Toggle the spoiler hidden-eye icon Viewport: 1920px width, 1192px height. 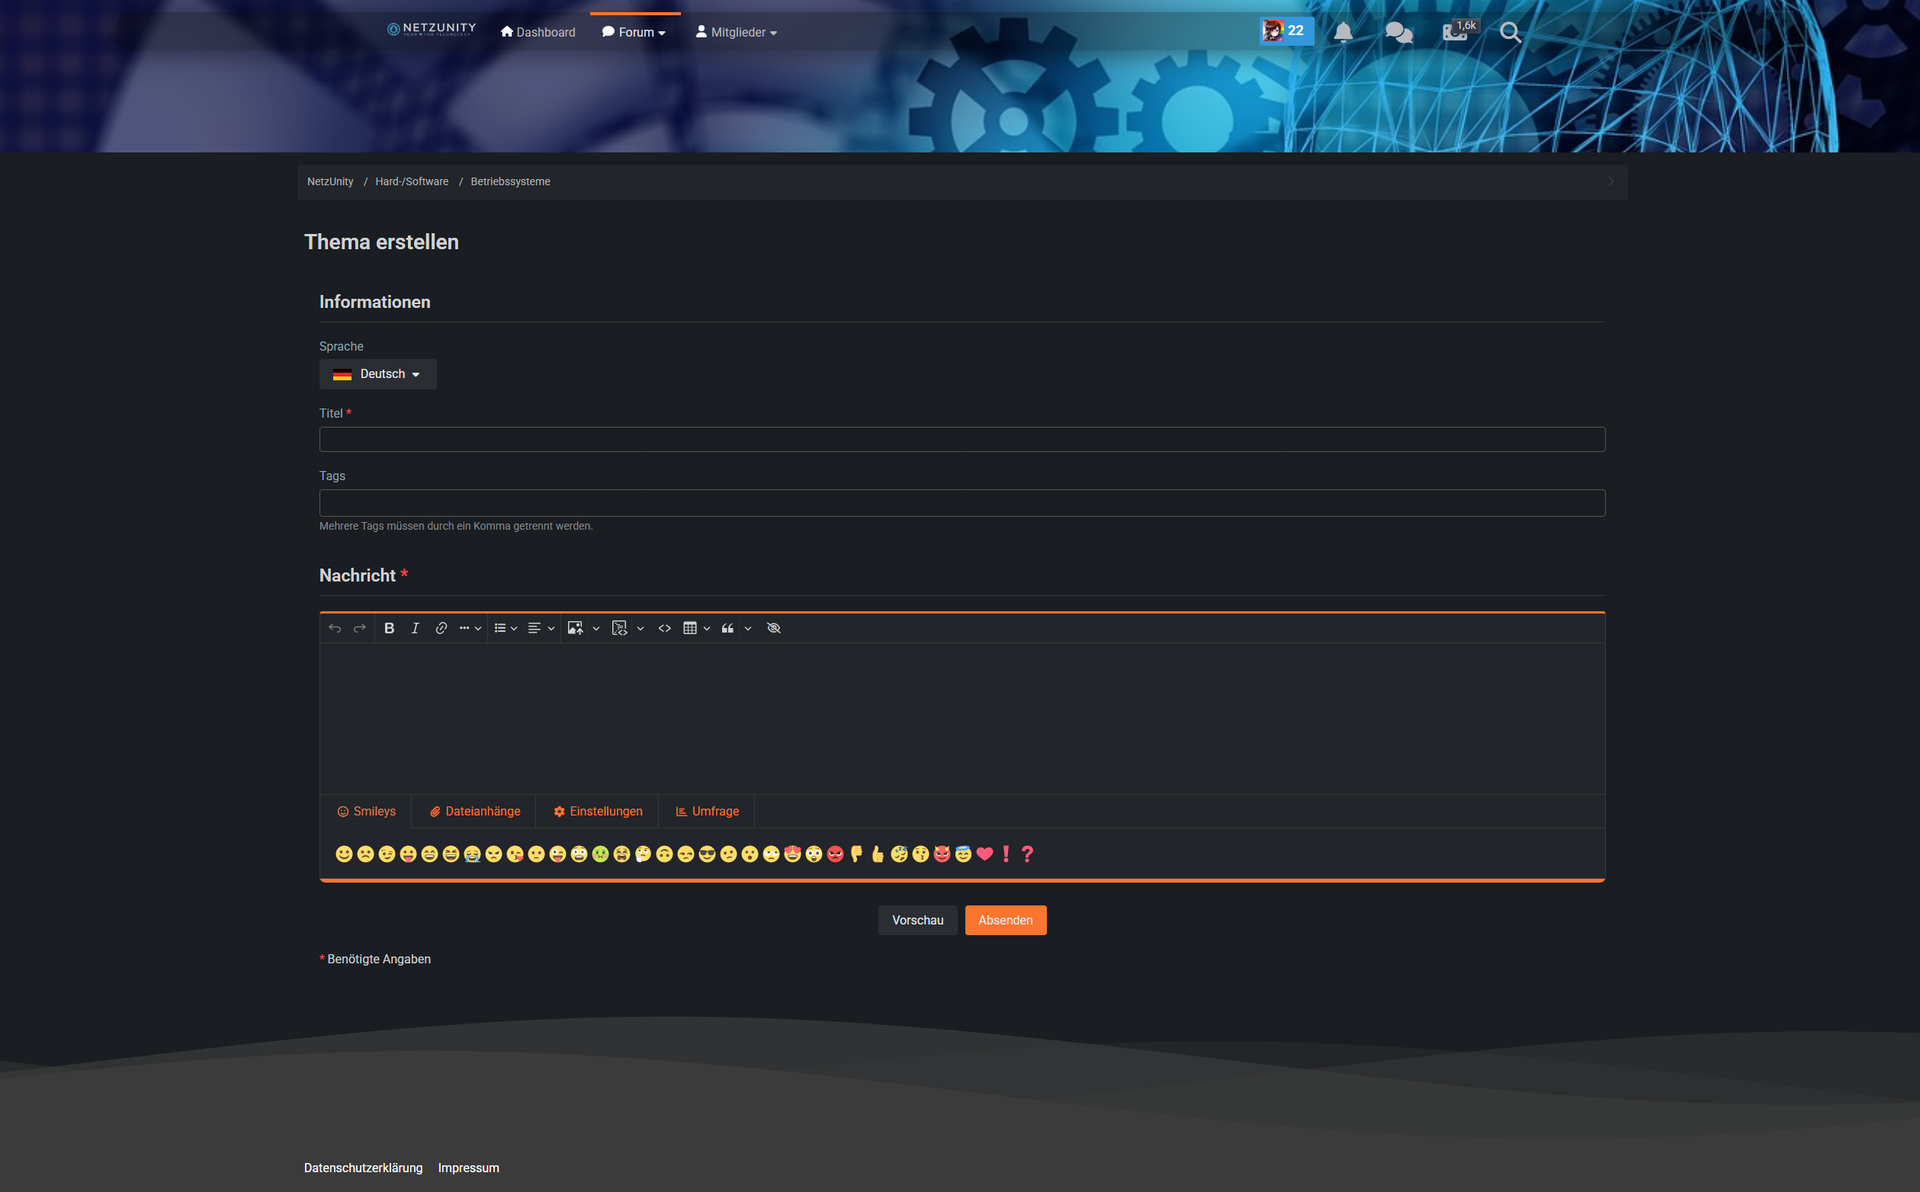coord(773,628)
